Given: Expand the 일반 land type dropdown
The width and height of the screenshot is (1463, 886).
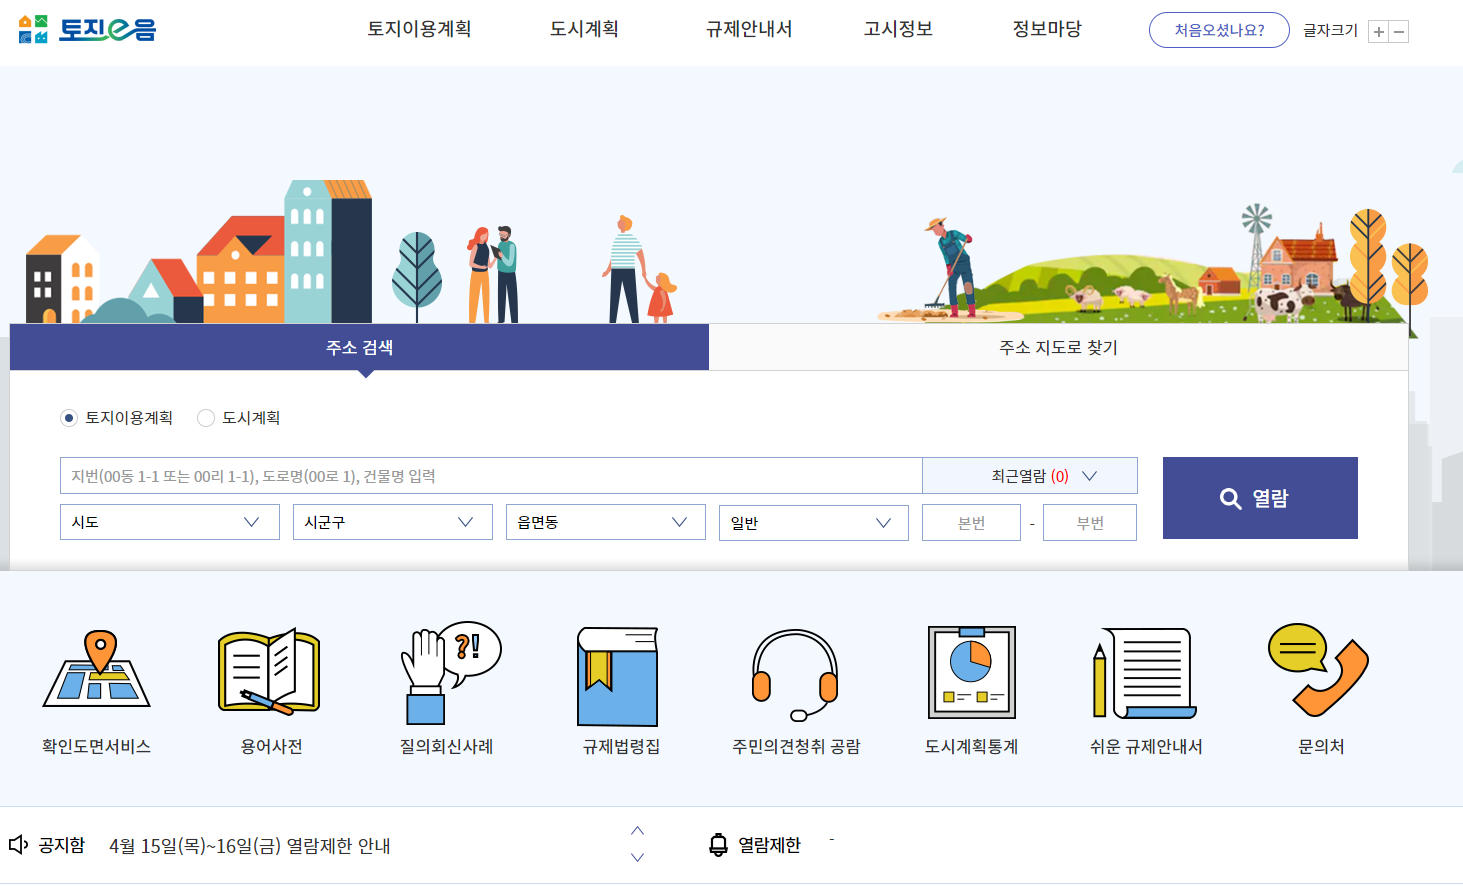Looking at the screenshot, I should point(814,522).
